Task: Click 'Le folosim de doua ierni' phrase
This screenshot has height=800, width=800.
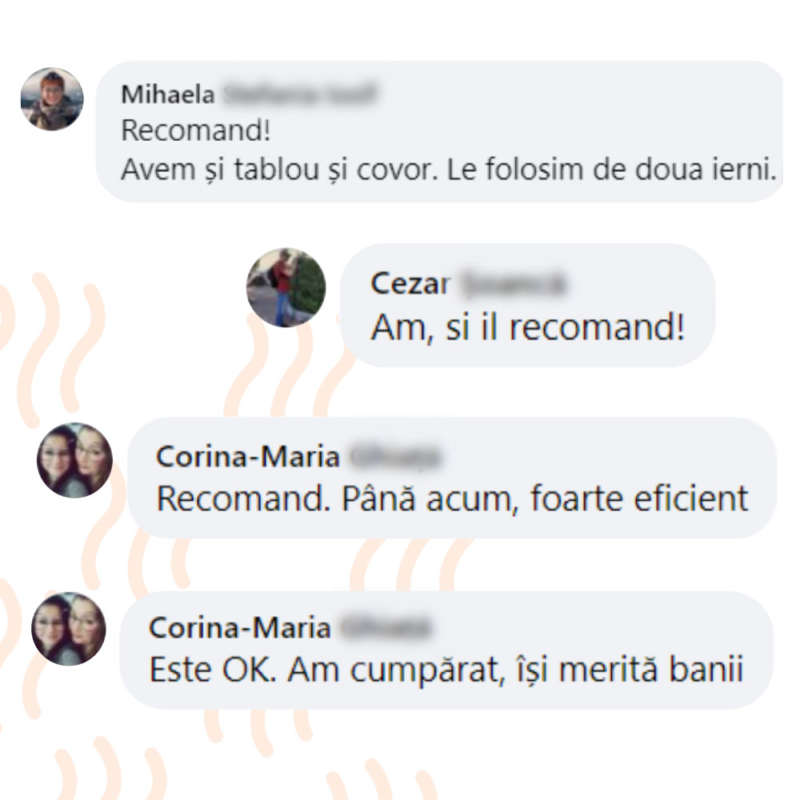Action: (611, 169)
